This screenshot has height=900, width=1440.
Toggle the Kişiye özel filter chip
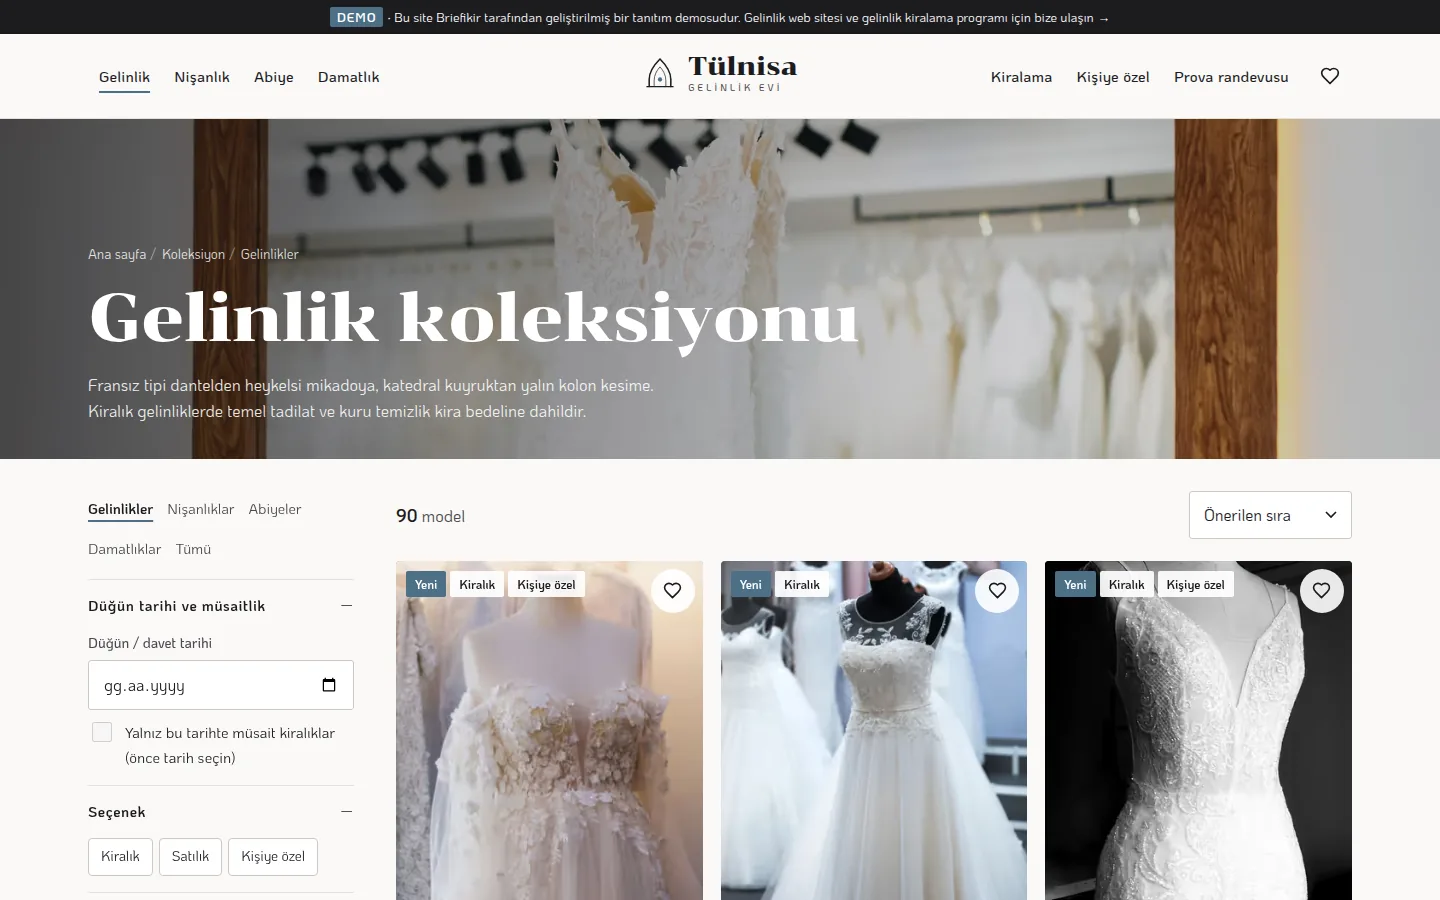[x=273, y=856]
